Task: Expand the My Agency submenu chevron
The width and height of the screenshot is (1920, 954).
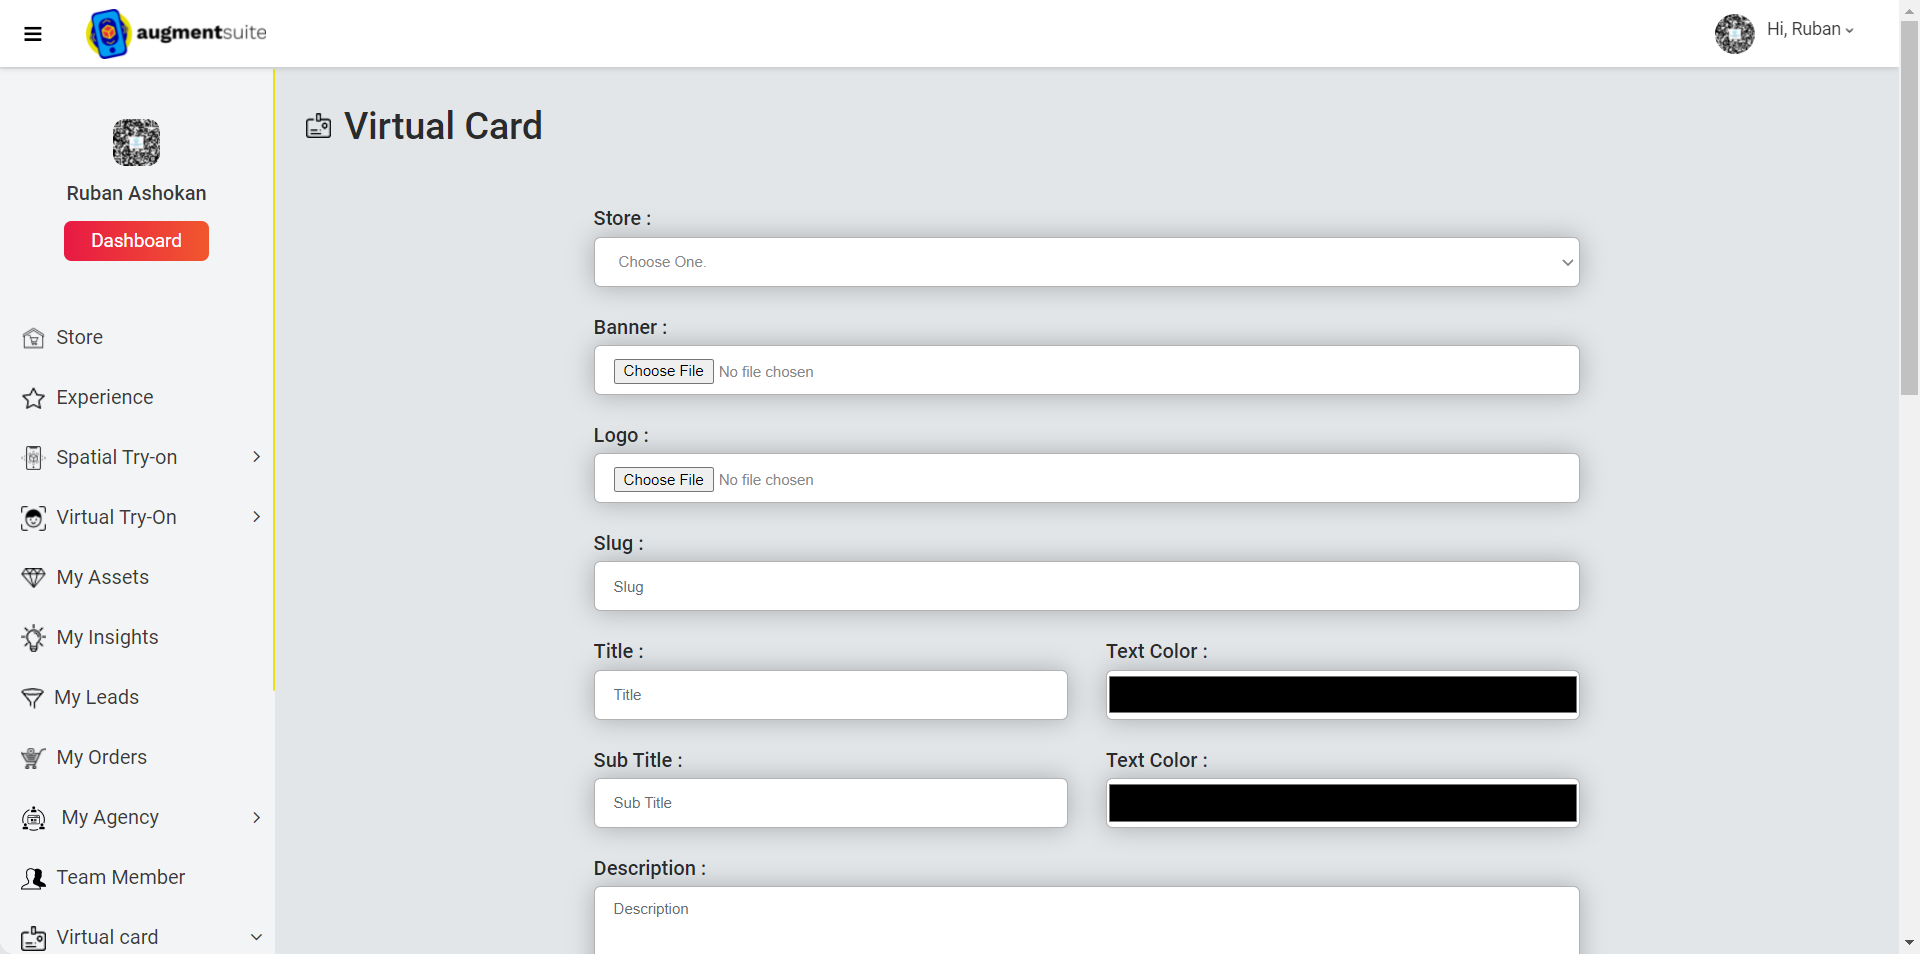Action: pyautogui.click(x=257, y=817)
